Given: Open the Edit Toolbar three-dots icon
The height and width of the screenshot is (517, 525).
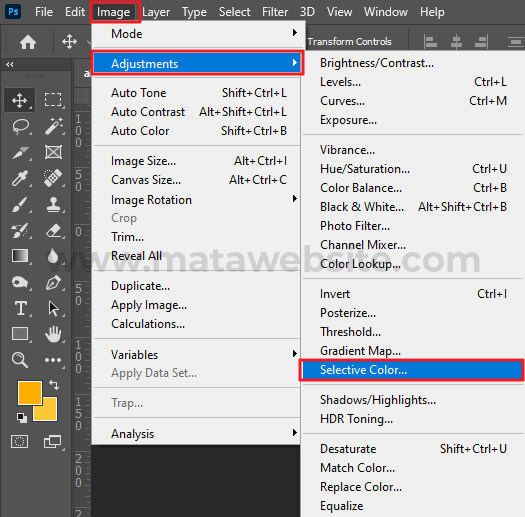Looking at the screenshot, I should tap(53, 360).
